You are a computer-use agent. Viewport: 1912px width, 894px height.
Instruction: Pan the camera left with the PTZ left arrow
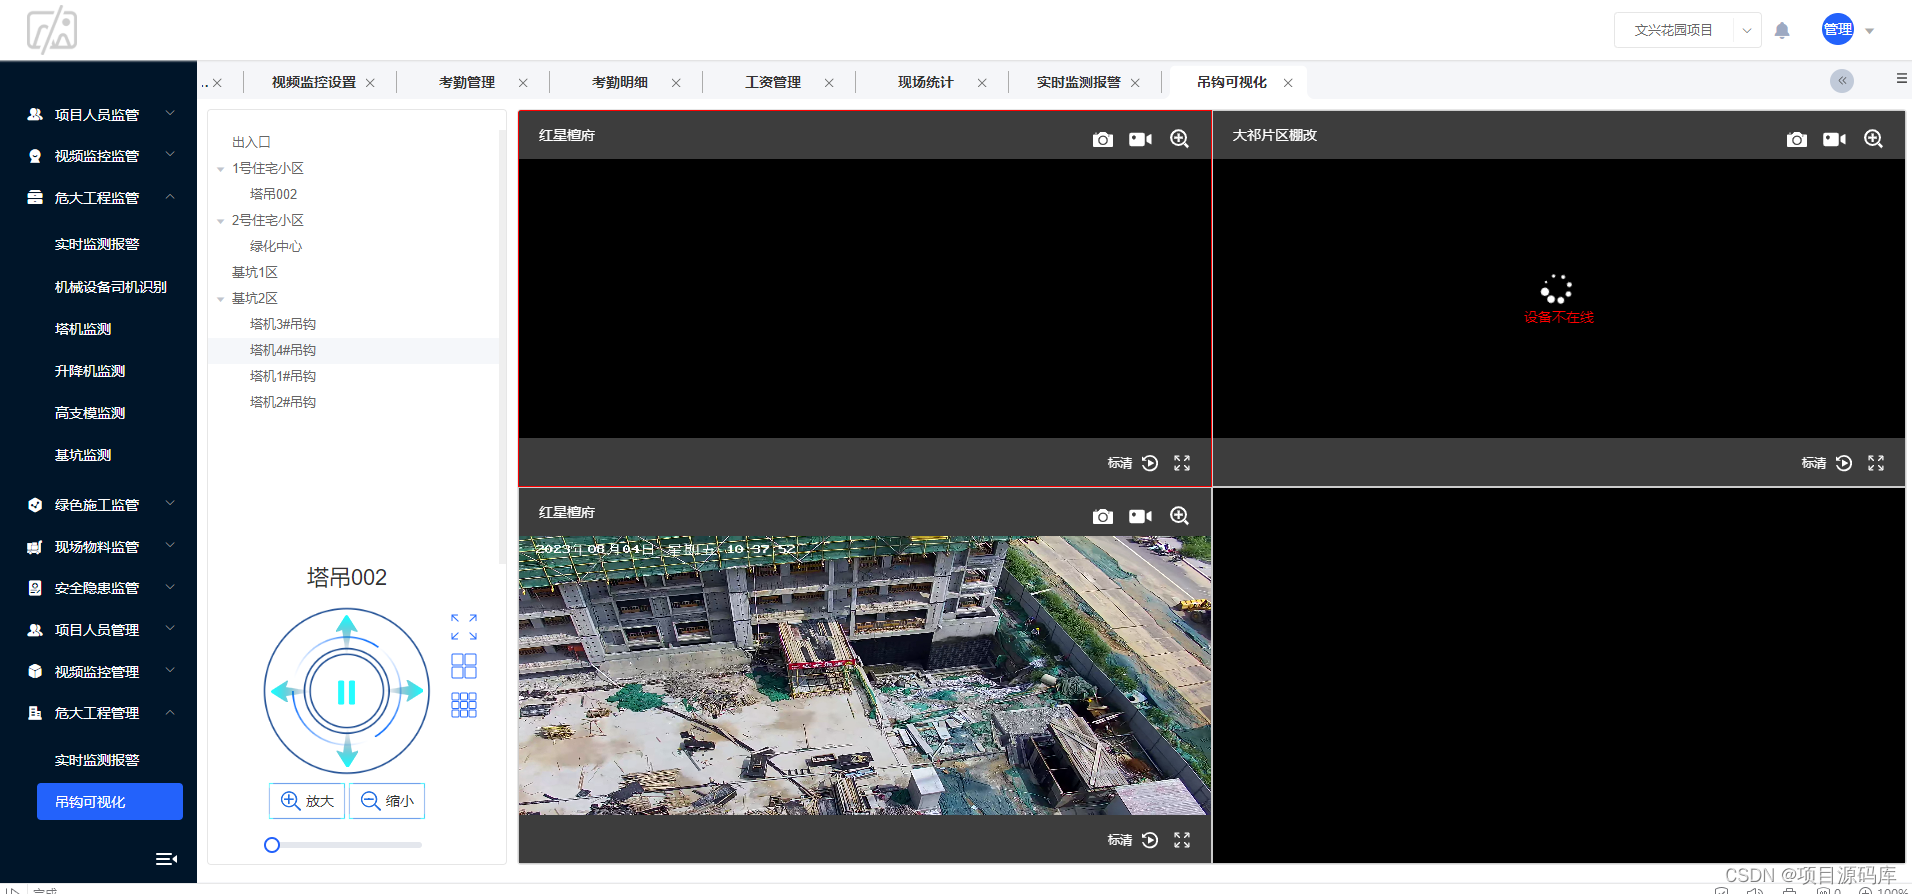click(286, 691)
